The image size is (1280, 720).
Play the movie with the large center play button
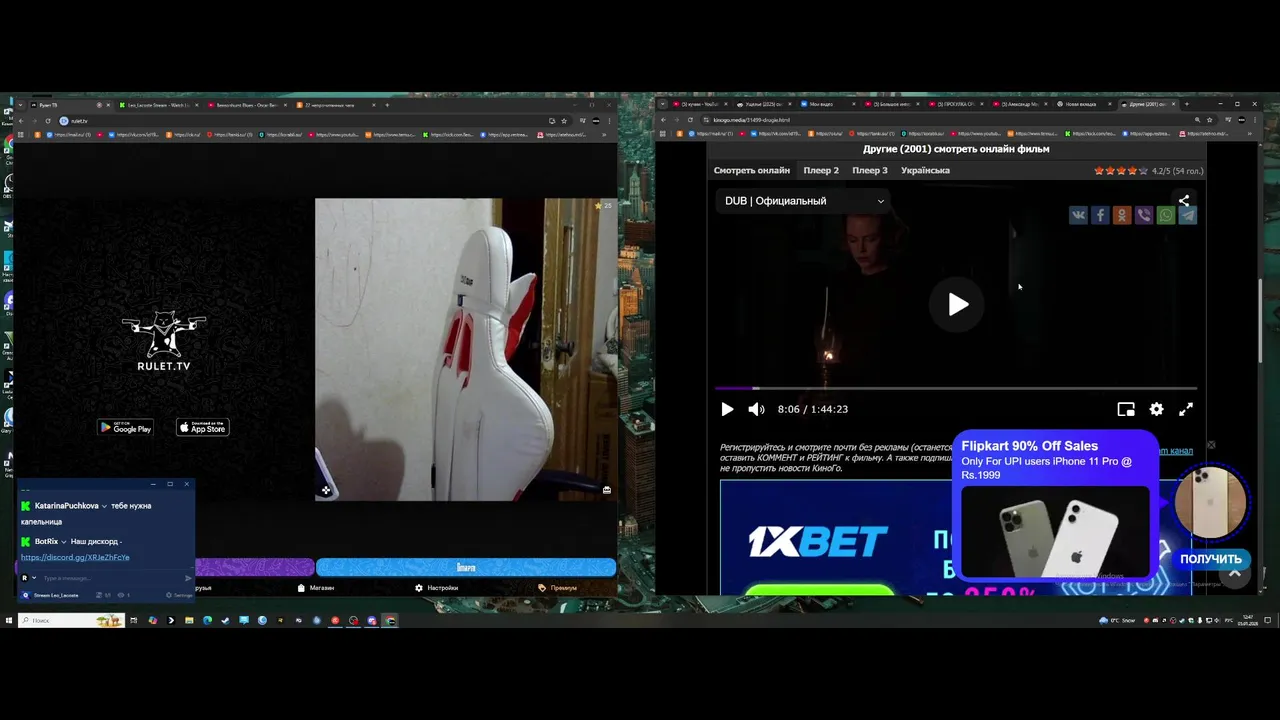958,305
